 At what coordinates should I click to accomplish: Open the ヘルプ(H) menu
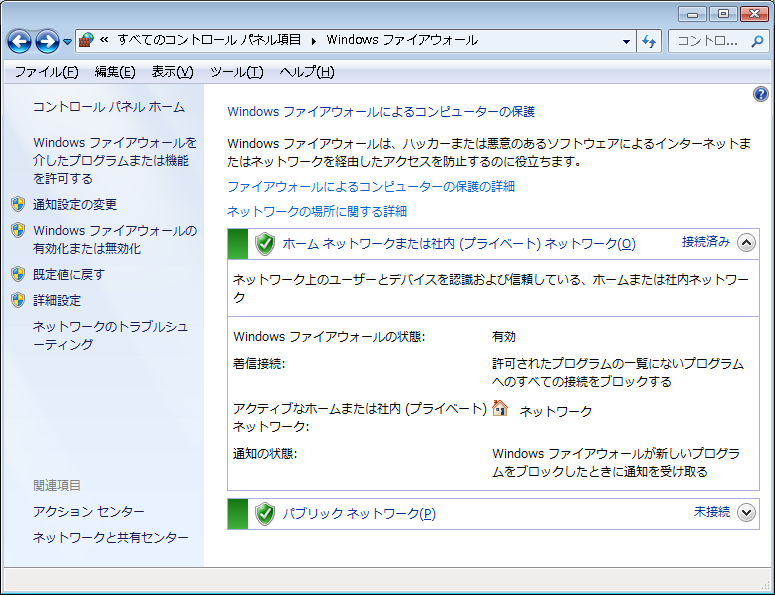306,72
